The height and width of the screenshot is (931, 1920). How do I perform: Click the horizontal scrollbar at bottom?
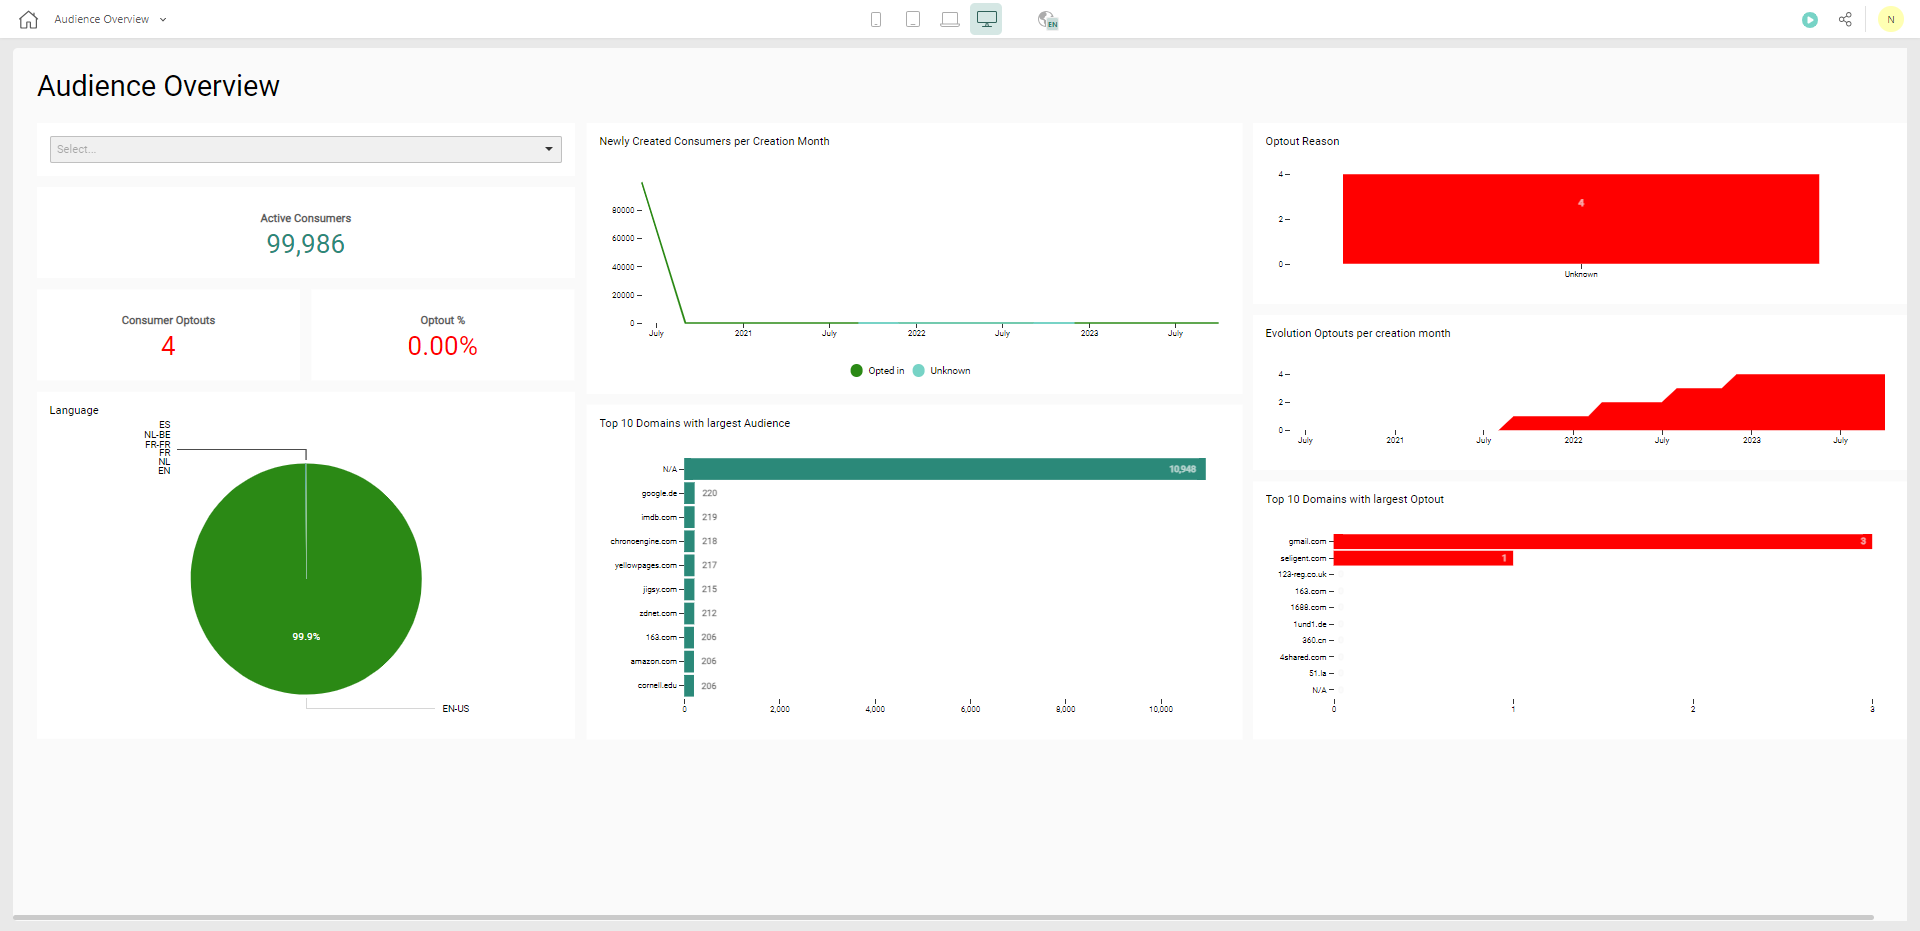tap(942, 917)
